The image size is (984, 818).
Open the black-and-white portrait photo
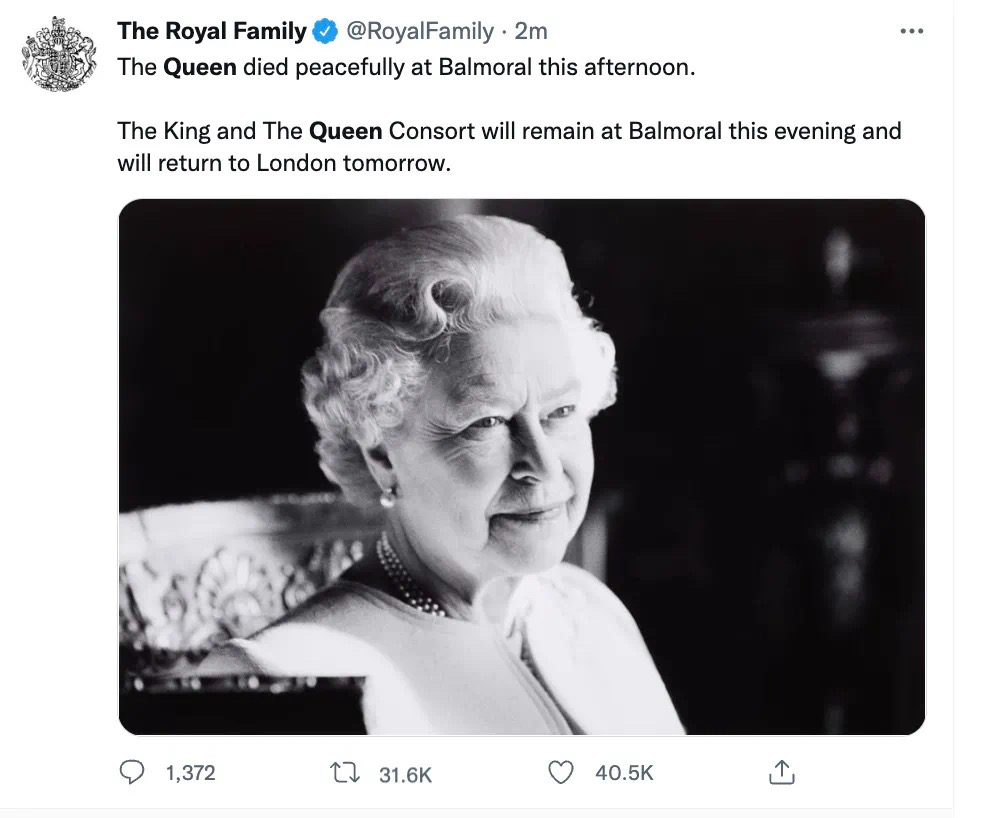click(521, 467)
